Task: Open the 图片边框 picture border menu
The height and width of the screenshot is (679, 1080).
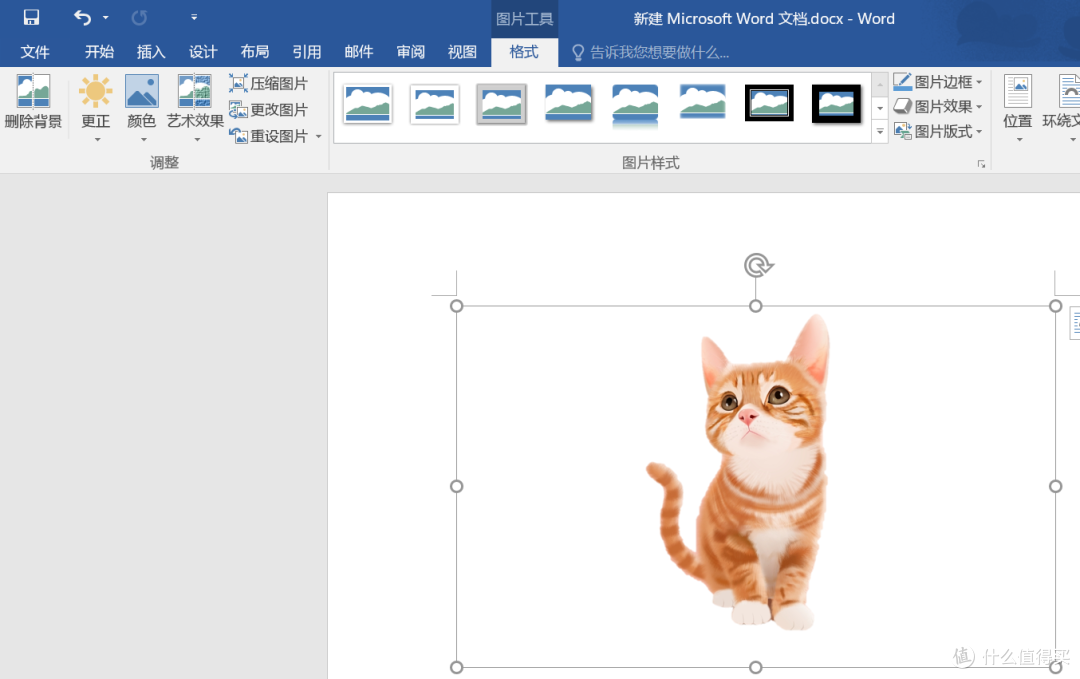Action: click(937, 82)
